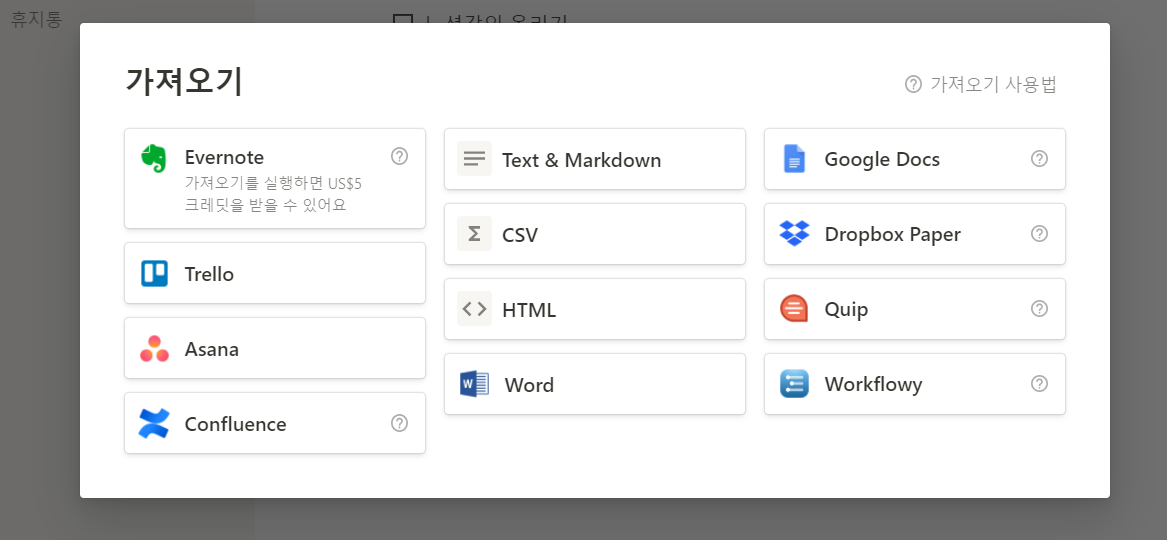The image size is (1167, 540).
Task: Import a CSV file
Action: pos(595,234)
